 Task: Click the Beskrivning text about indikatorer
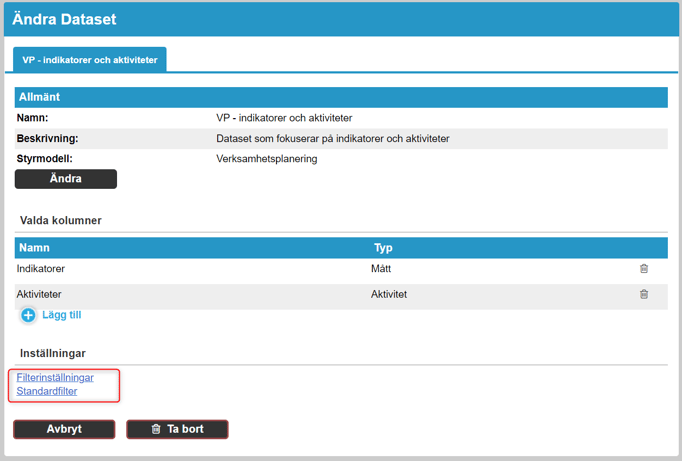[x=332, y=138]
